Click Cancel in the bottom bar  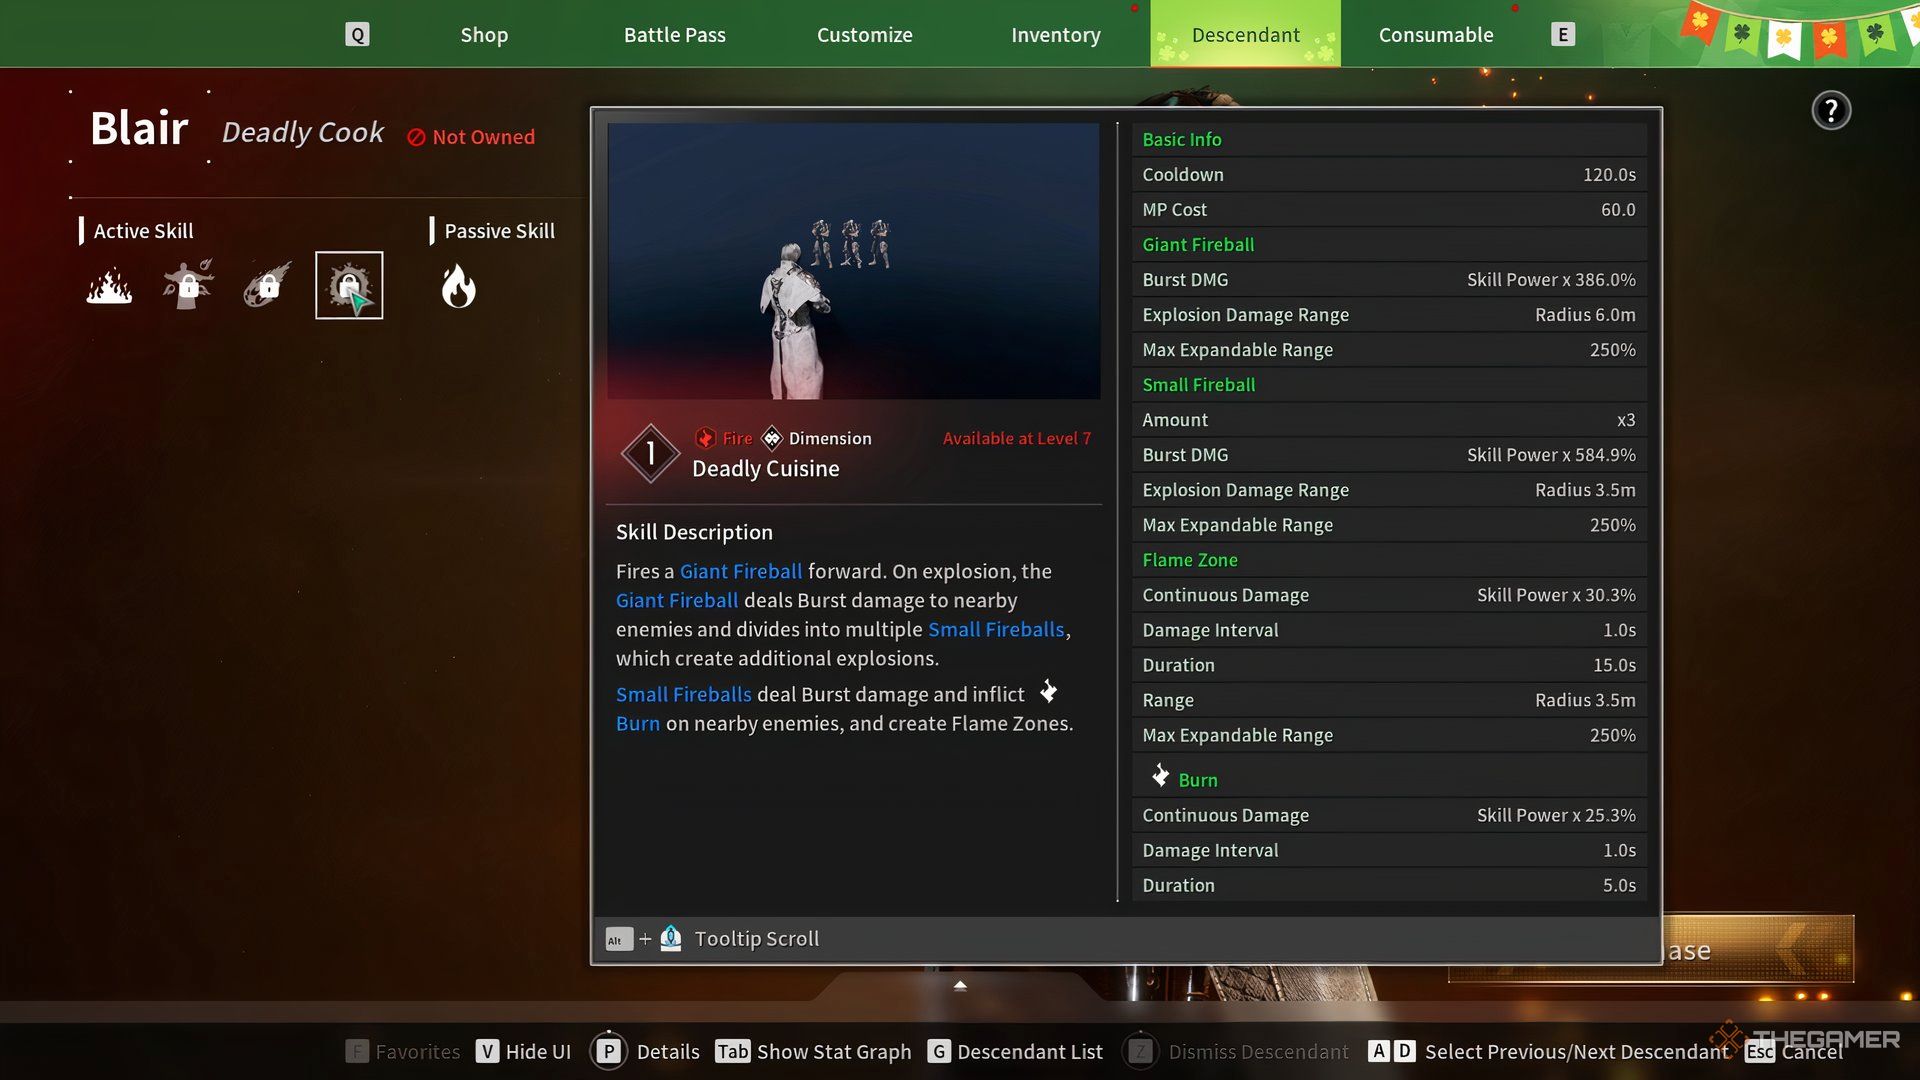[1812, 1051]
